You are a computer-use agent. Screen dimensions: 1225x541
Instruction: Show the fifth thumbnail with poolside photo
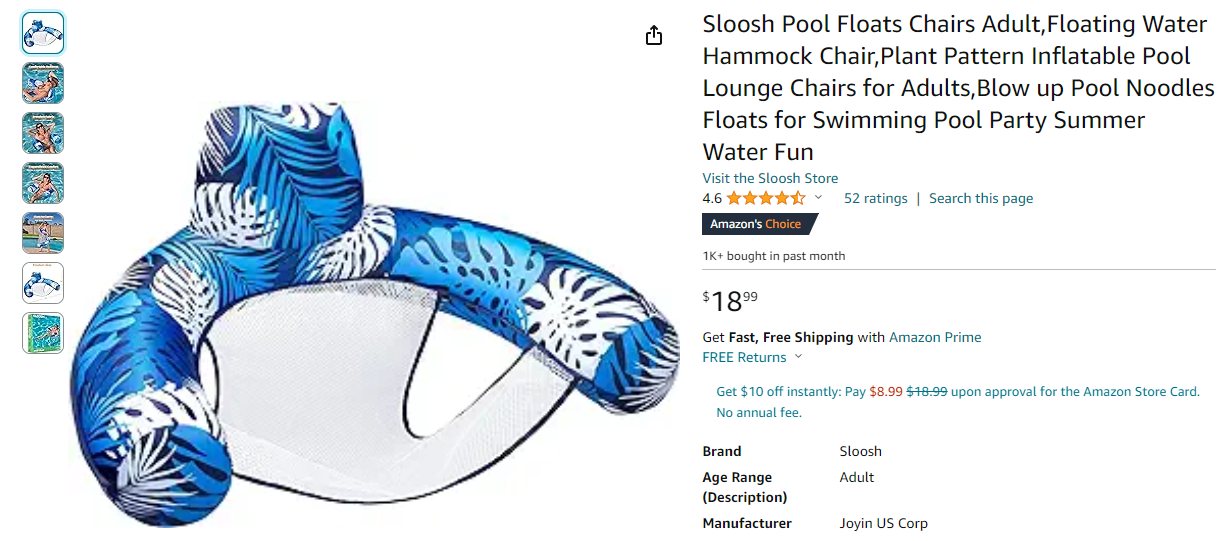click(x=43, y=233)
